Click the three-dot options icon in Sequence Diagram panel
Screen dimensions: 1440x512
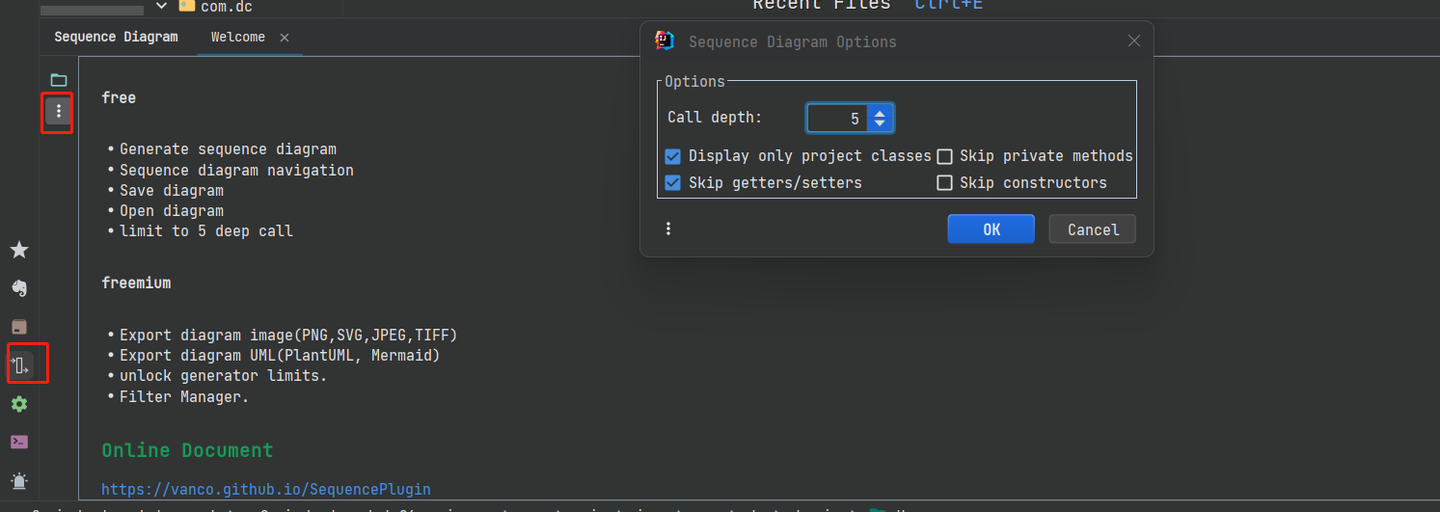(x=59, y=111)
